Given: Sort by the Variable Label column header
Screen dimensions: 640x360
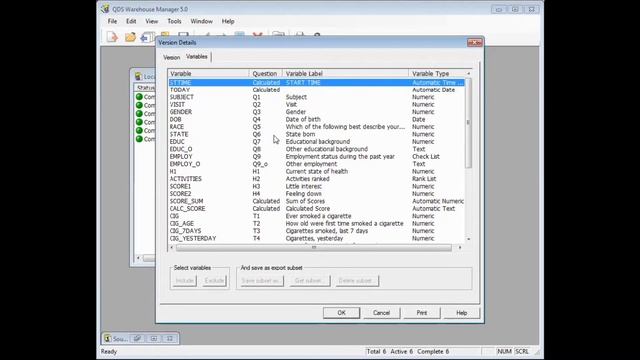Looking at the screenshot, I should click(x=345, y=73).
